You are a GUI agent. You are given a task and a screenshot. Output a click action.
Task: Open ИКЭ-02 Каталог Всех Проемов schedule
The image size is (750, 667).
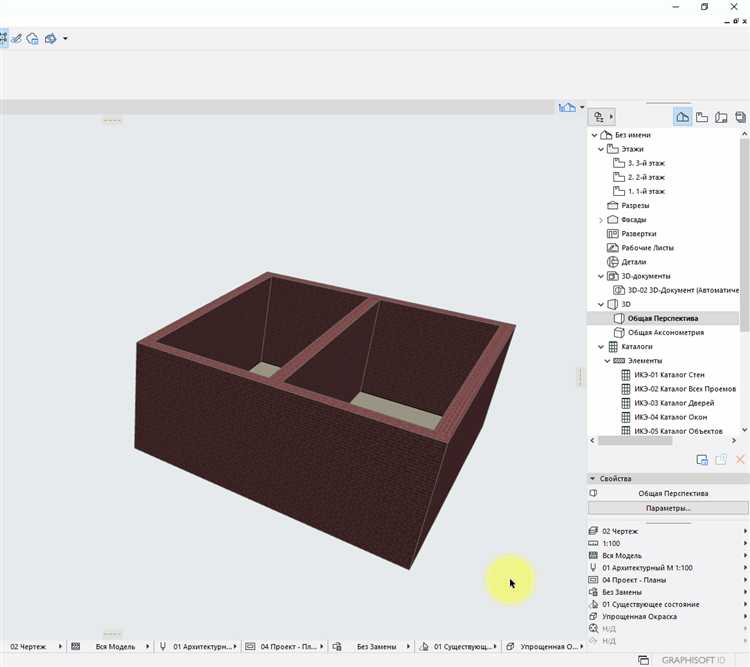684,389
